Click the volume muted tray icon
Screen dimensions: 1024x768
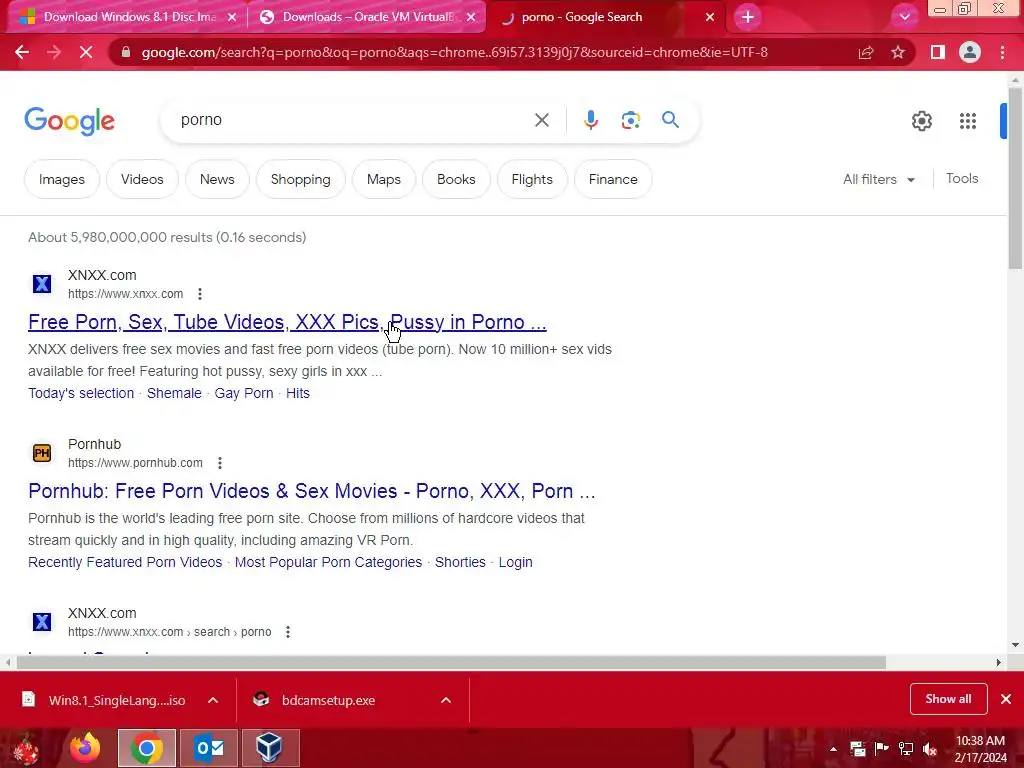point(929,748)
